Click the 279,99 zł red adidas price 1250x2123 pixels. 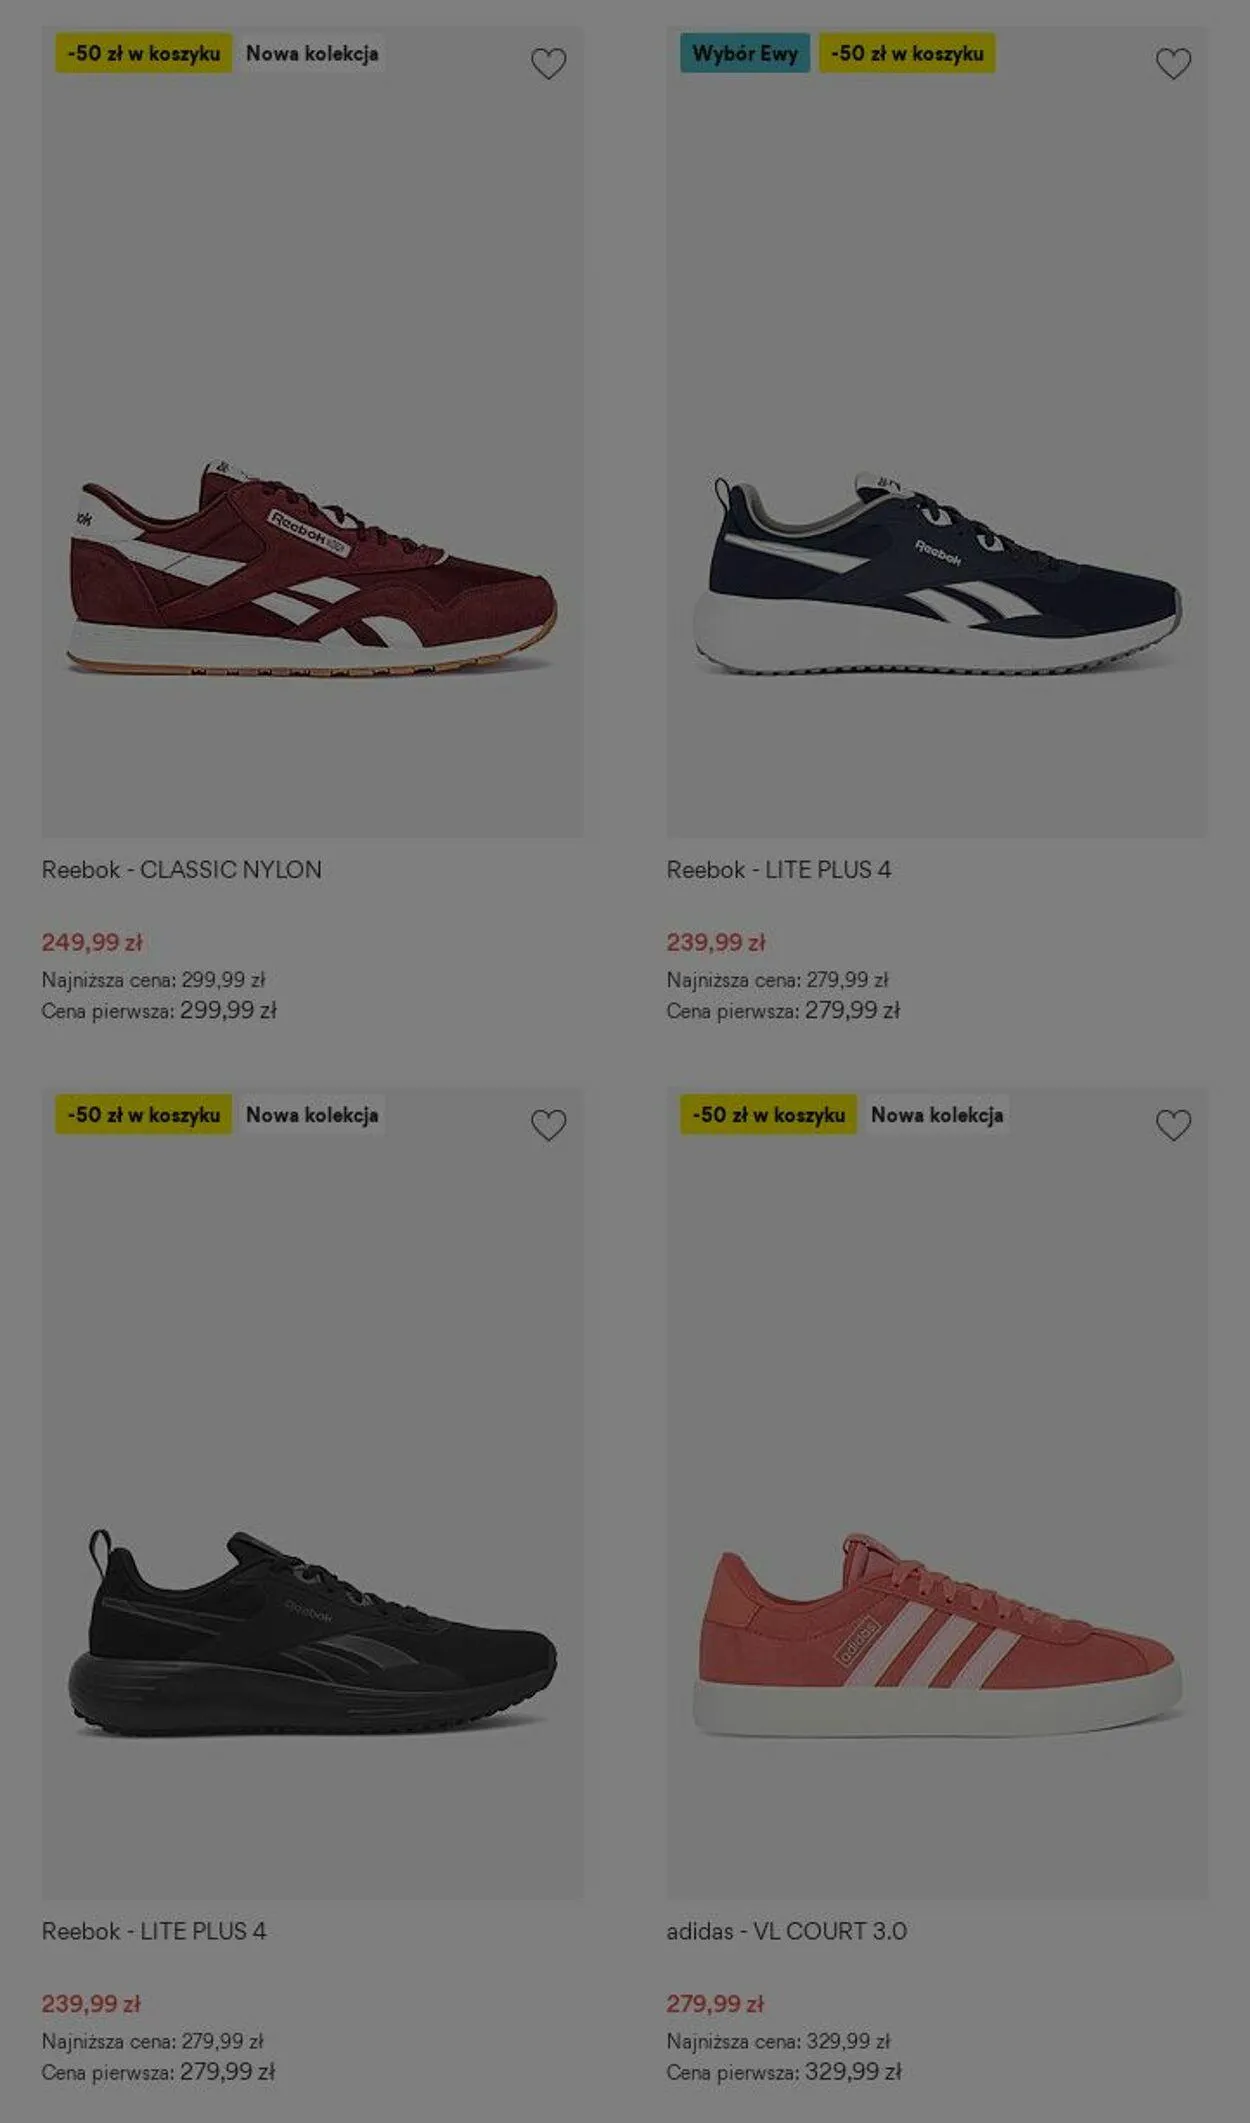[715, 2003]
